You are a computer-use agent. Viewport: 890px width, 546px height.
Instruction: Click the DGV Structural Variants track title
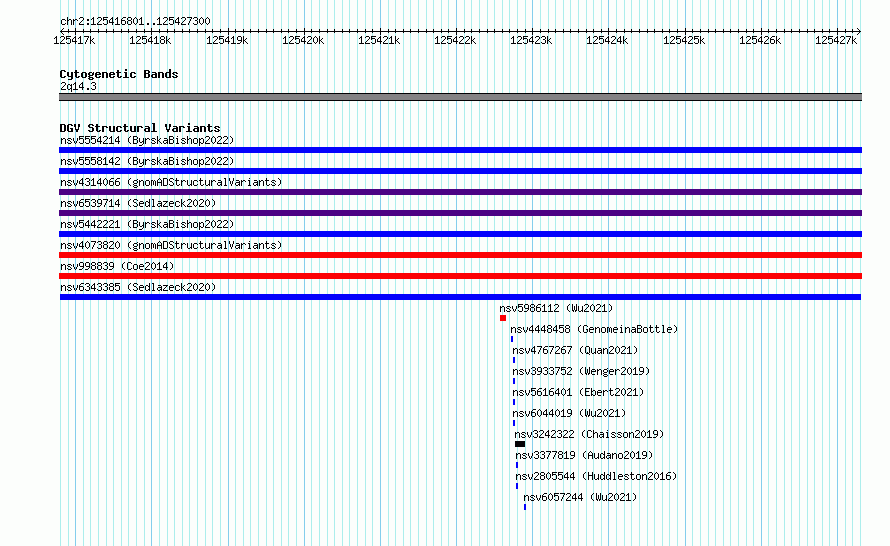140,128
